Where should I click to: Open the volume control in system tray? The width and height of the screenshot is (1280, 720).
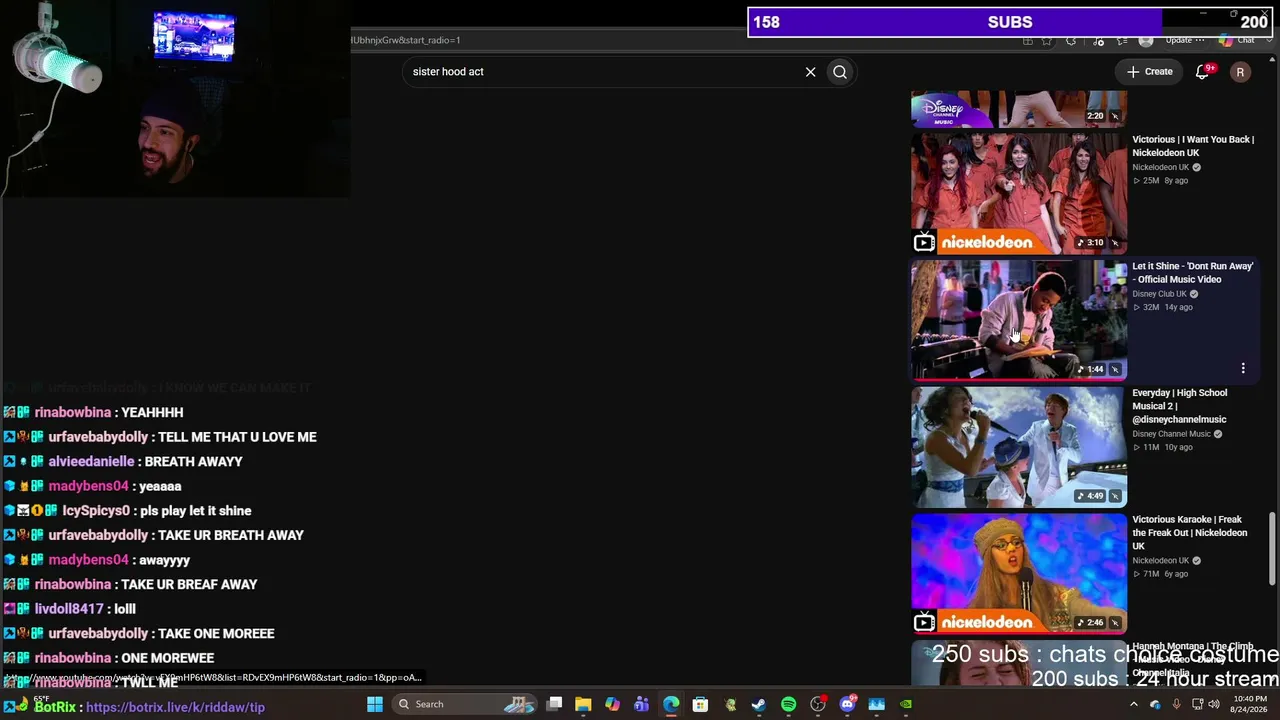click(x=1215, y=704)
